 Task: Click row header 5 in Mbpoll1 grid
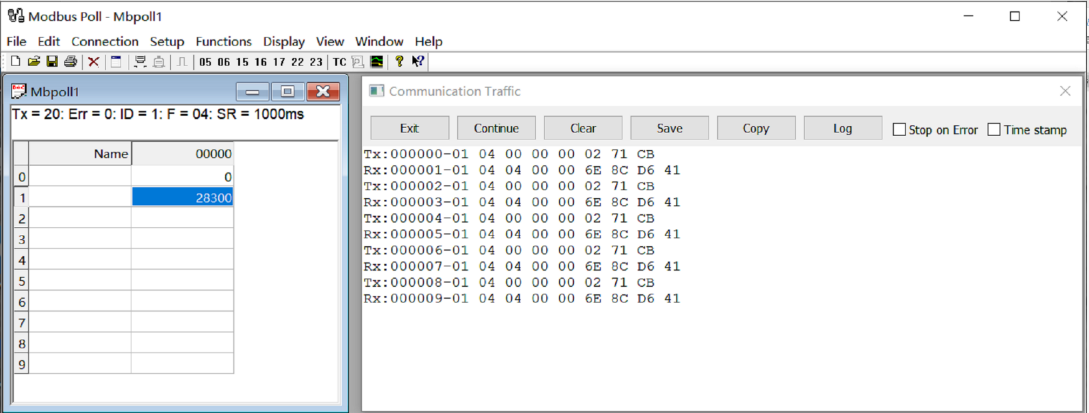[21, 281]
